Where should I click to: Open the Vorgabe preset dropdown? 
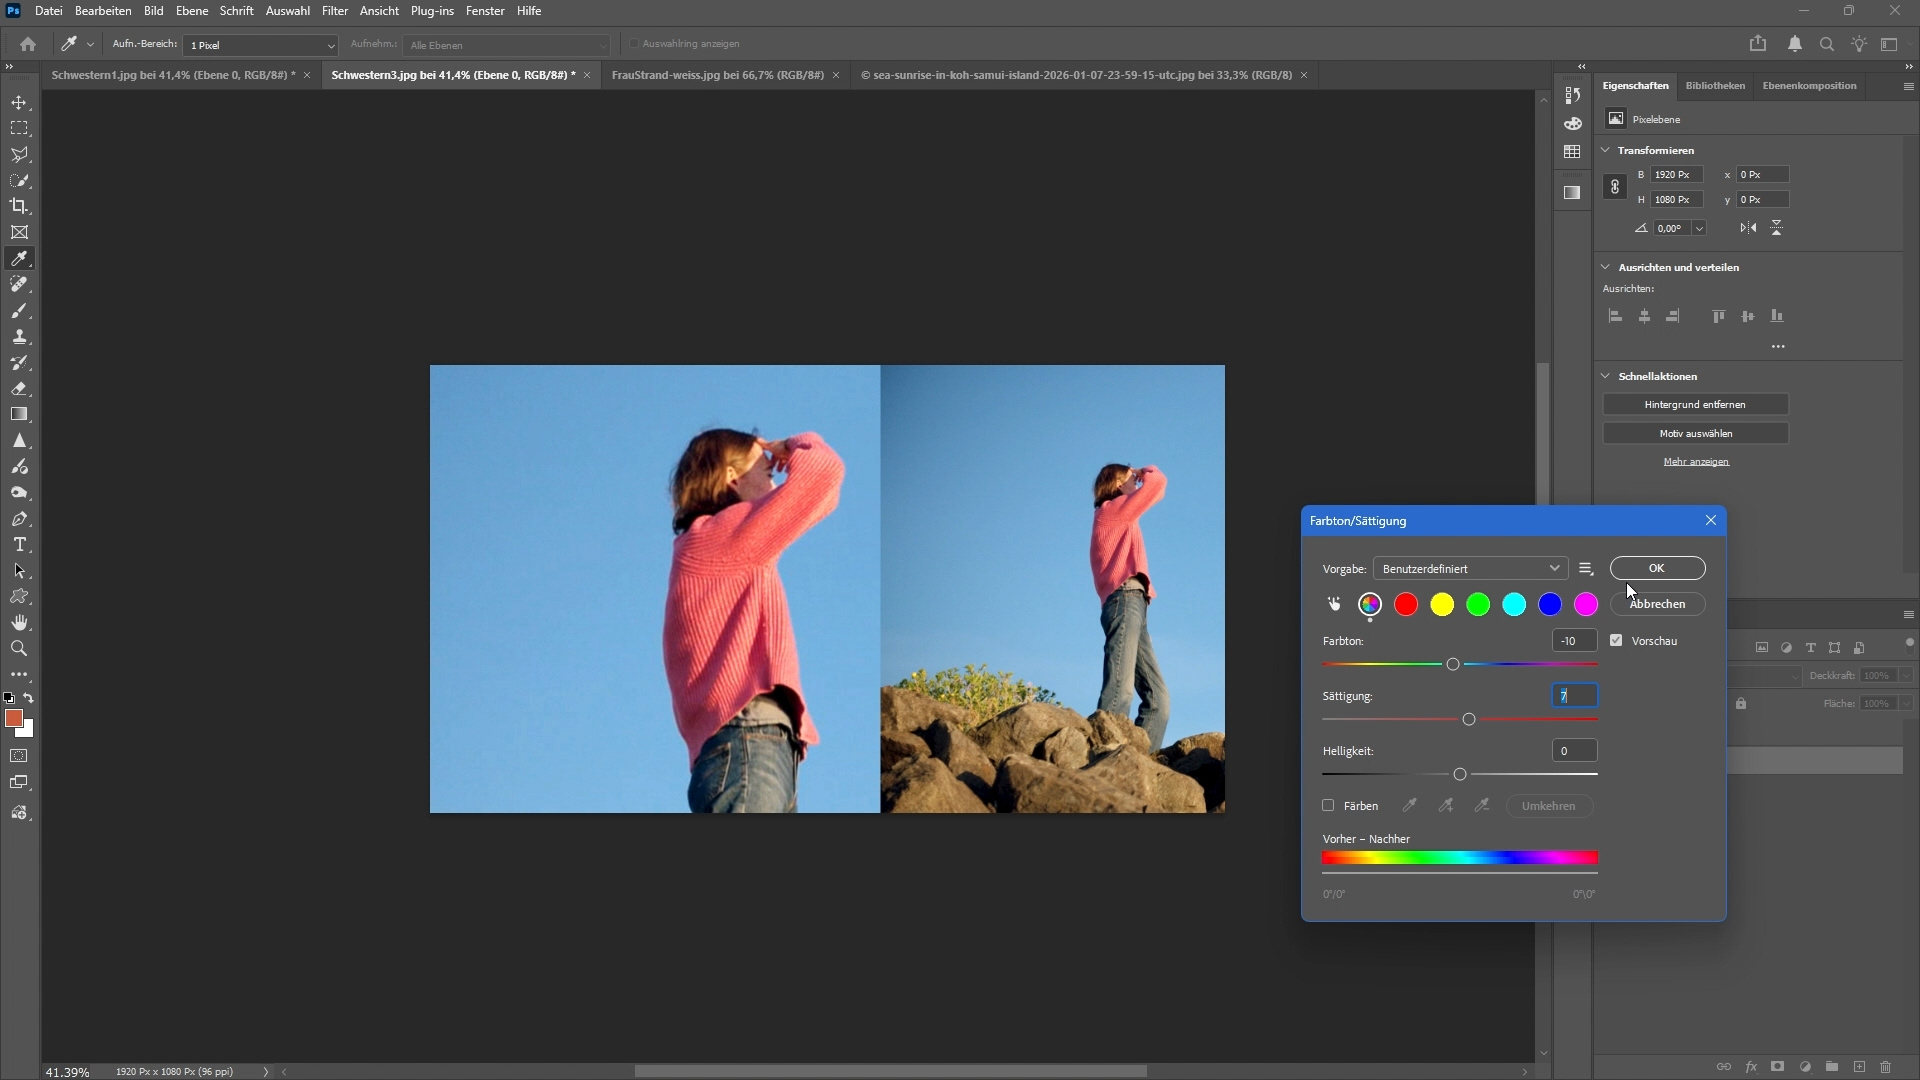pos(1470,569)
